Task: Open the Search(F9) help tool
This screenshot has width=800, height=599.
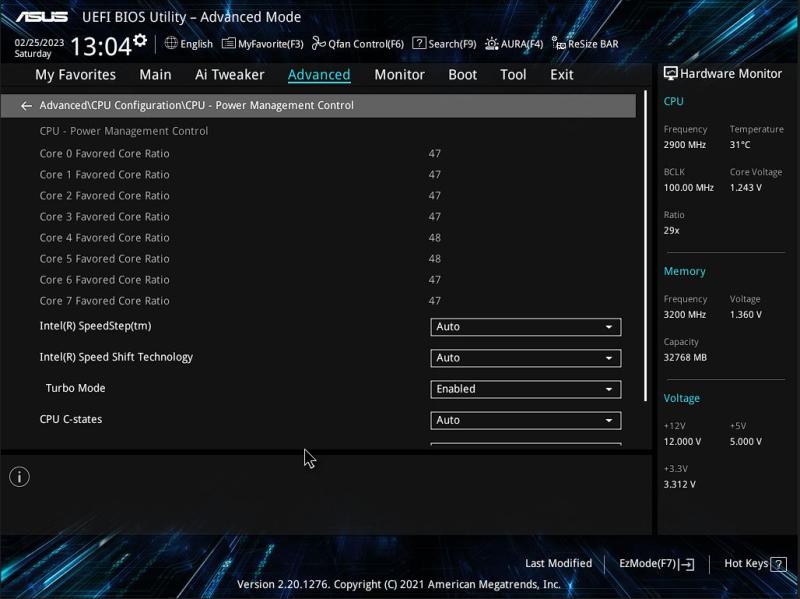Action: point(445,44)
